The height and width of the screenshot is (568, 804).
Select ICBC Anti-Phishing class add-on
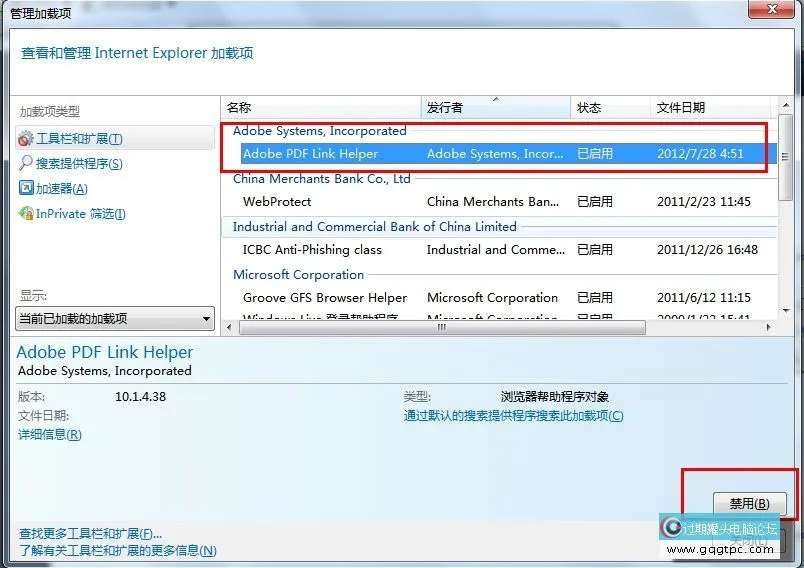[x=312, y=250]
